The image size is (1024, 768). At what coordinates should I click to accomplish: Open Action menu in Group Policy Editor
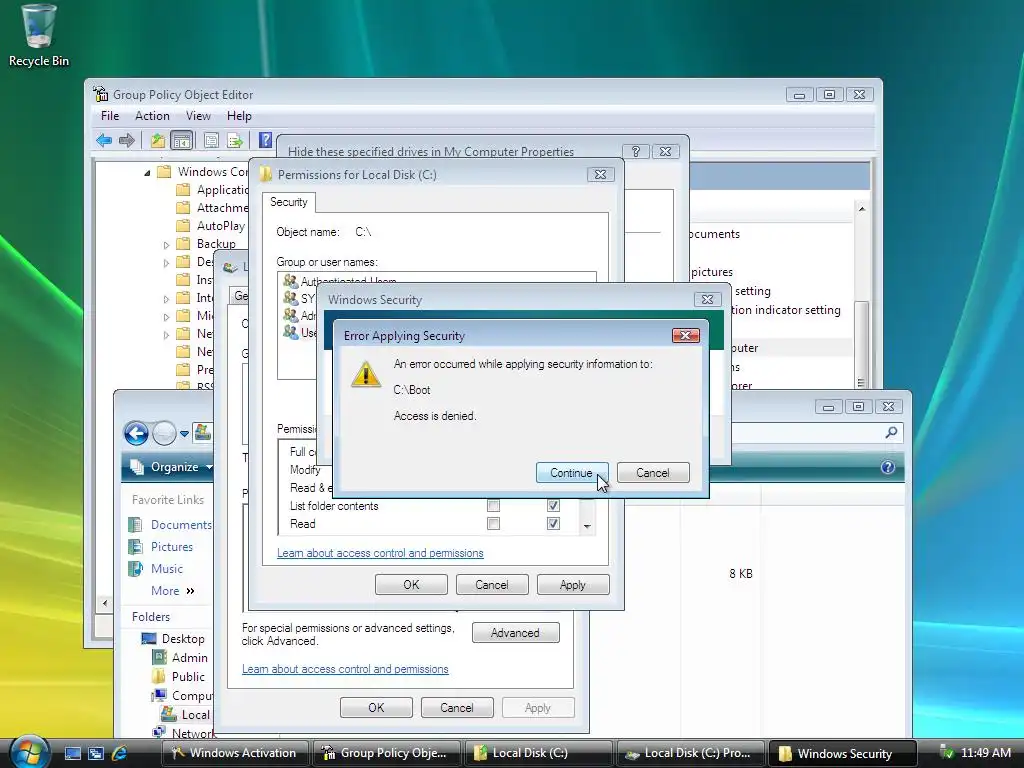click(x=152, y=116)
